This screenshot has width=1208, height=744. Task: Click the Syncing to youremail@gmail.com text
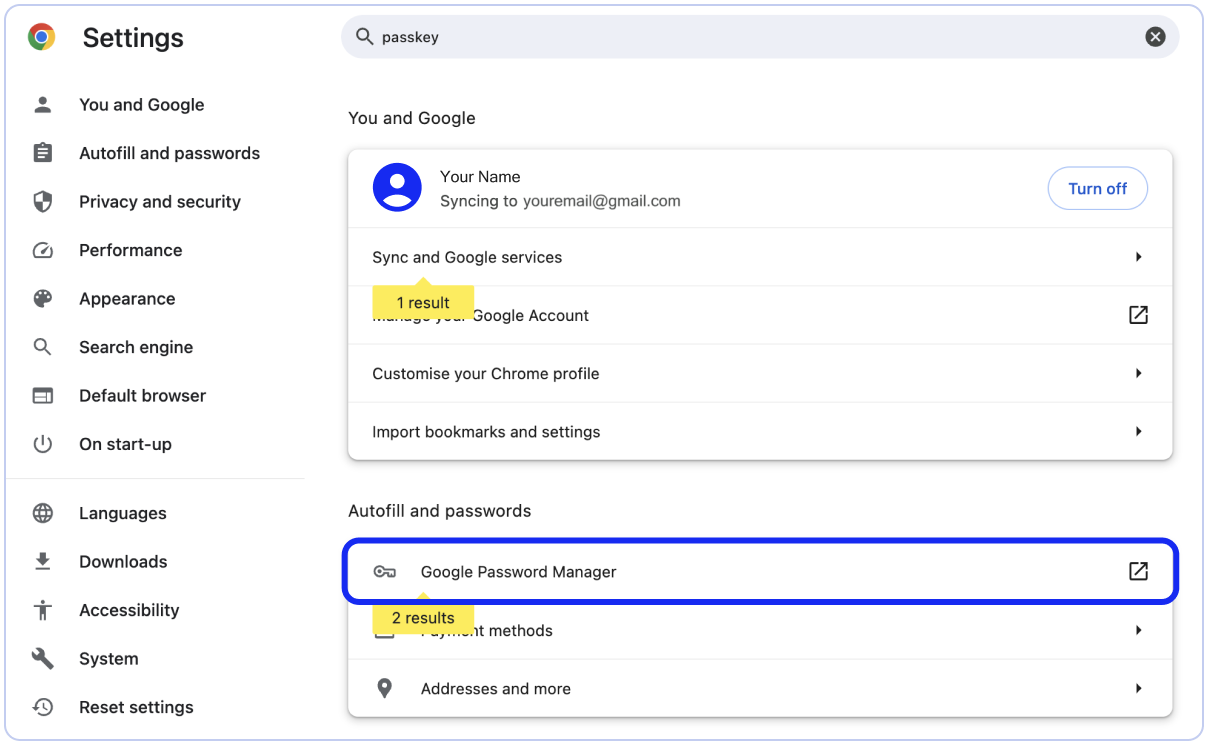(560, 200)
